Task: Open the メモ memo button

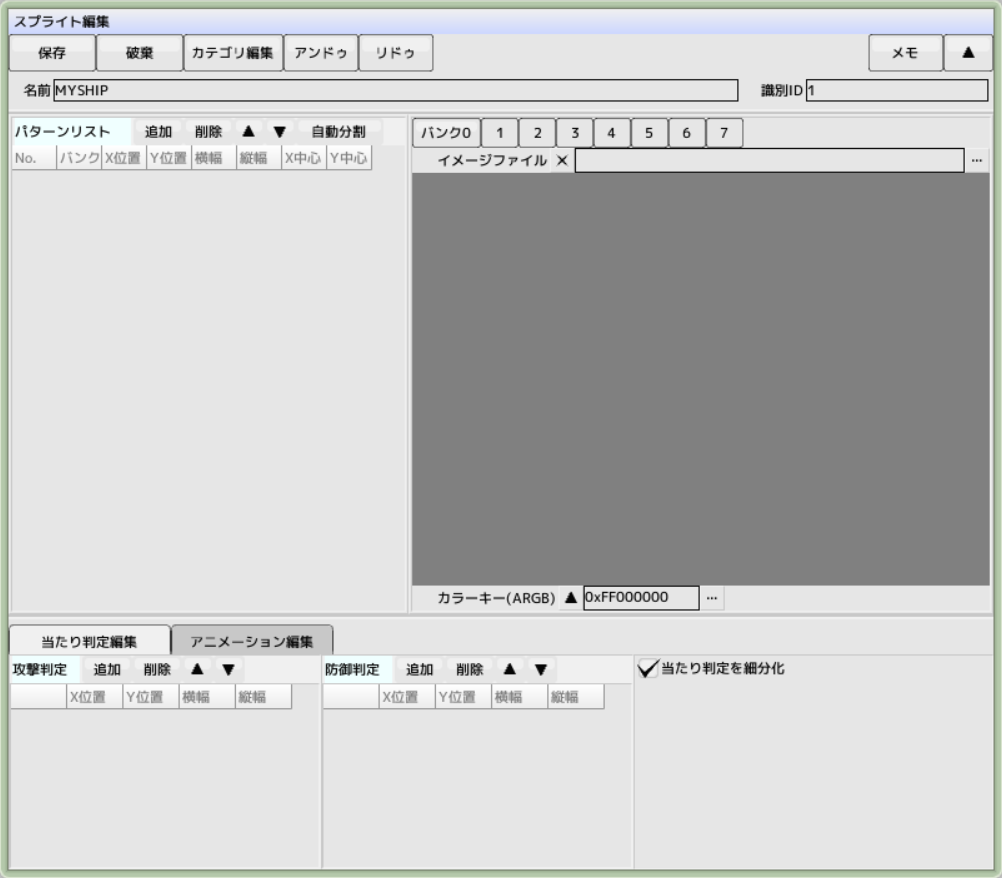Action: click(905, 53)
